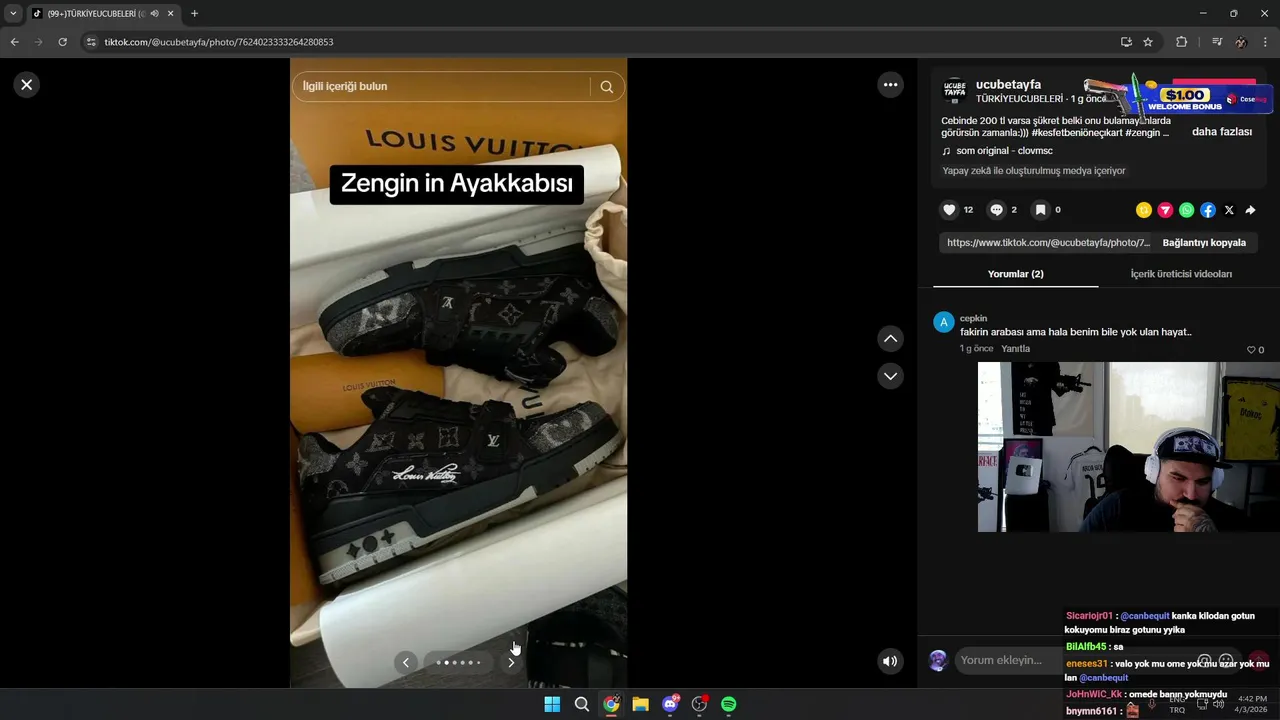Open Chrome profile avatar
Image resolution: width=1280 pixels, height=720 pixels.
[x=1241, y=42]
